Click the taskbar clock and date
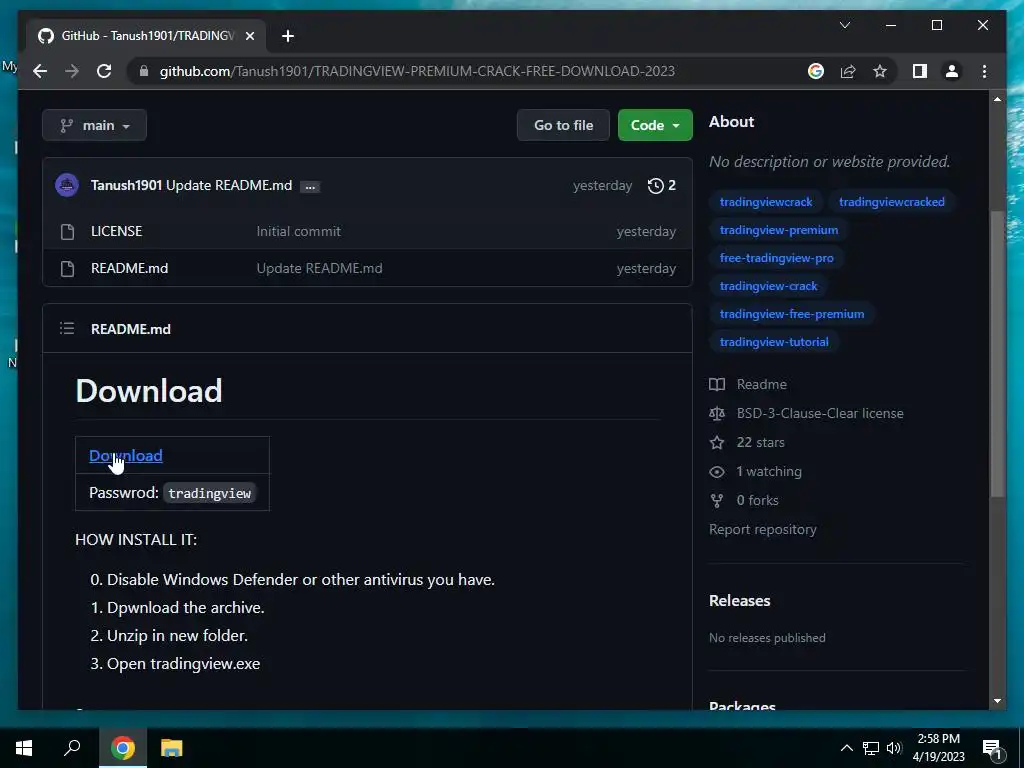 click(x=938, y=748)
